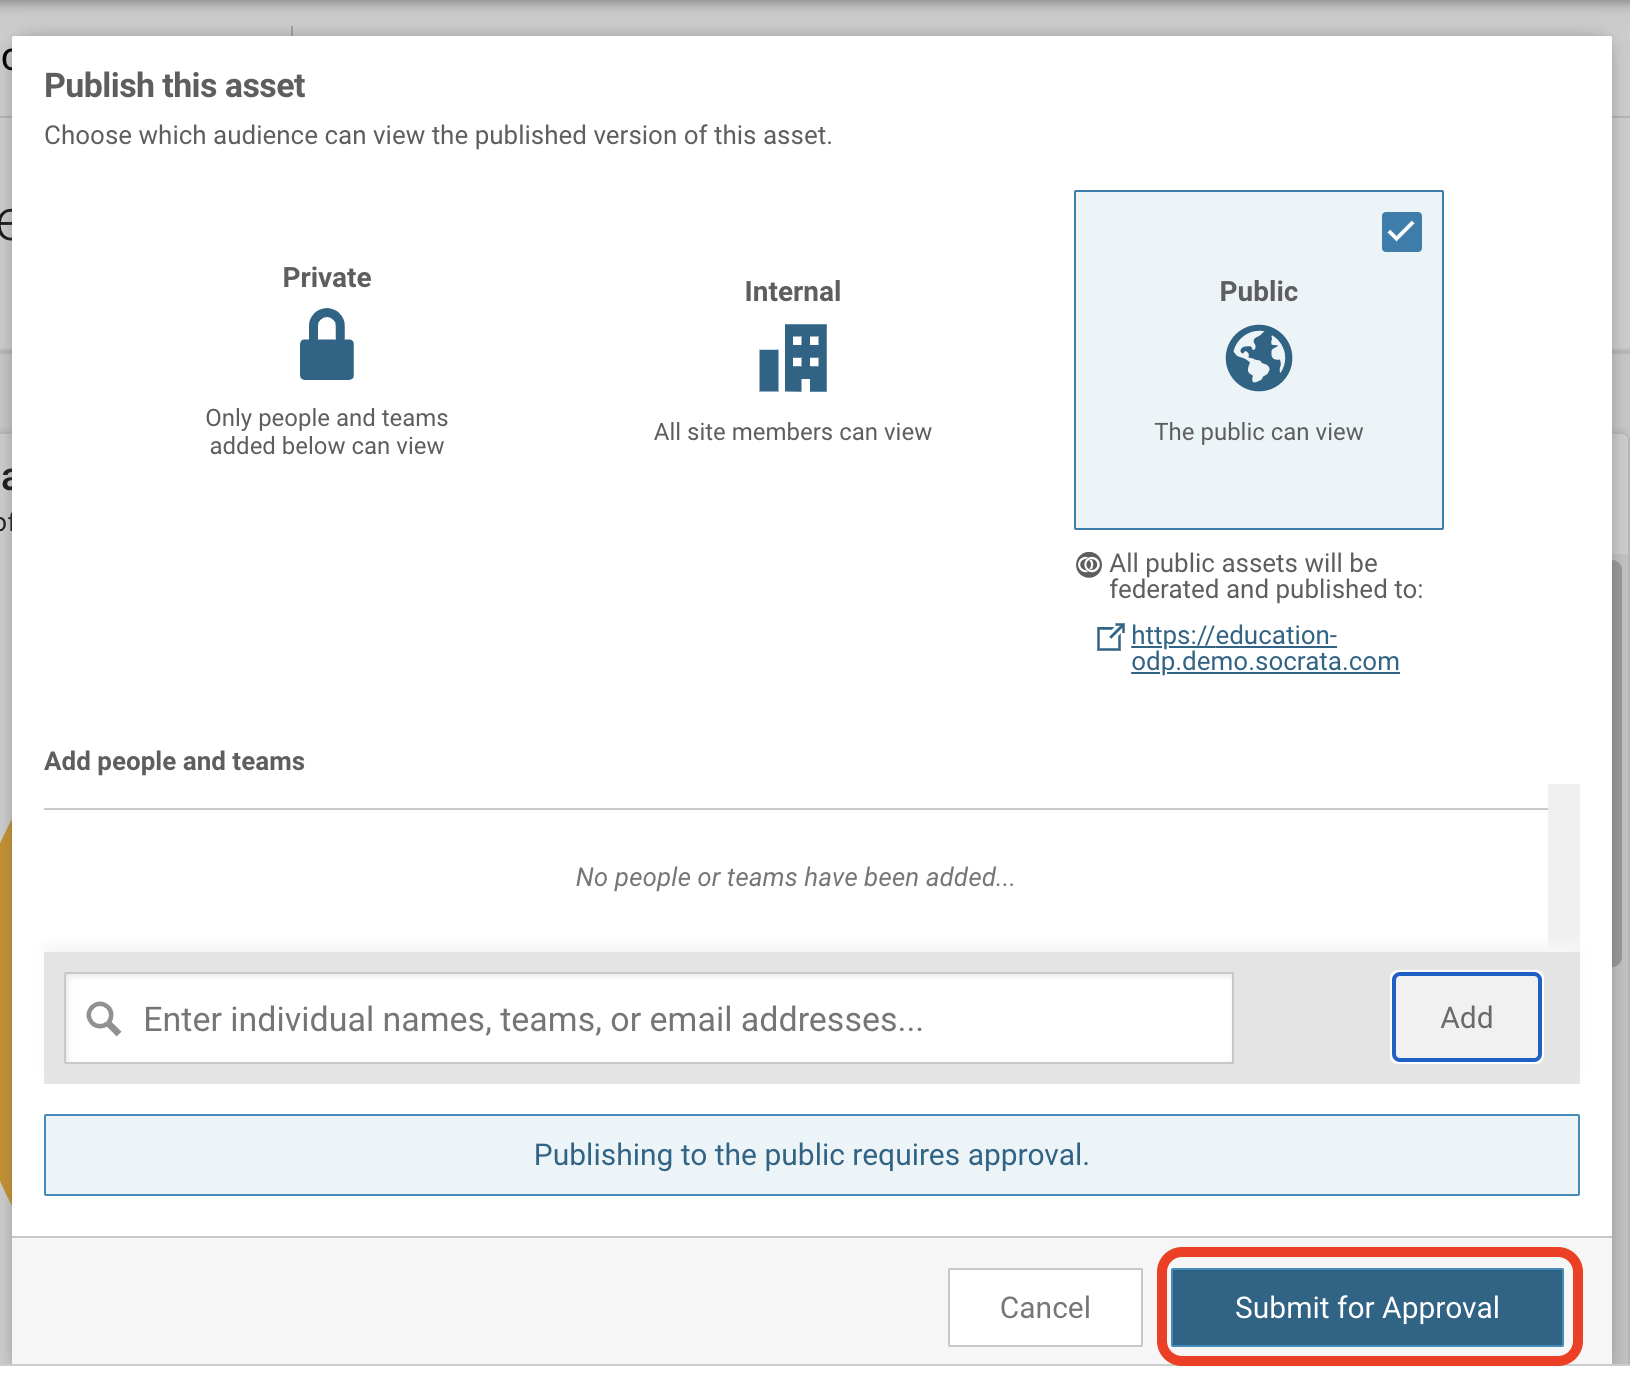Click the Add button
The width and height of the screenshot is (1630, 1386).
tap(1467, 1017)
